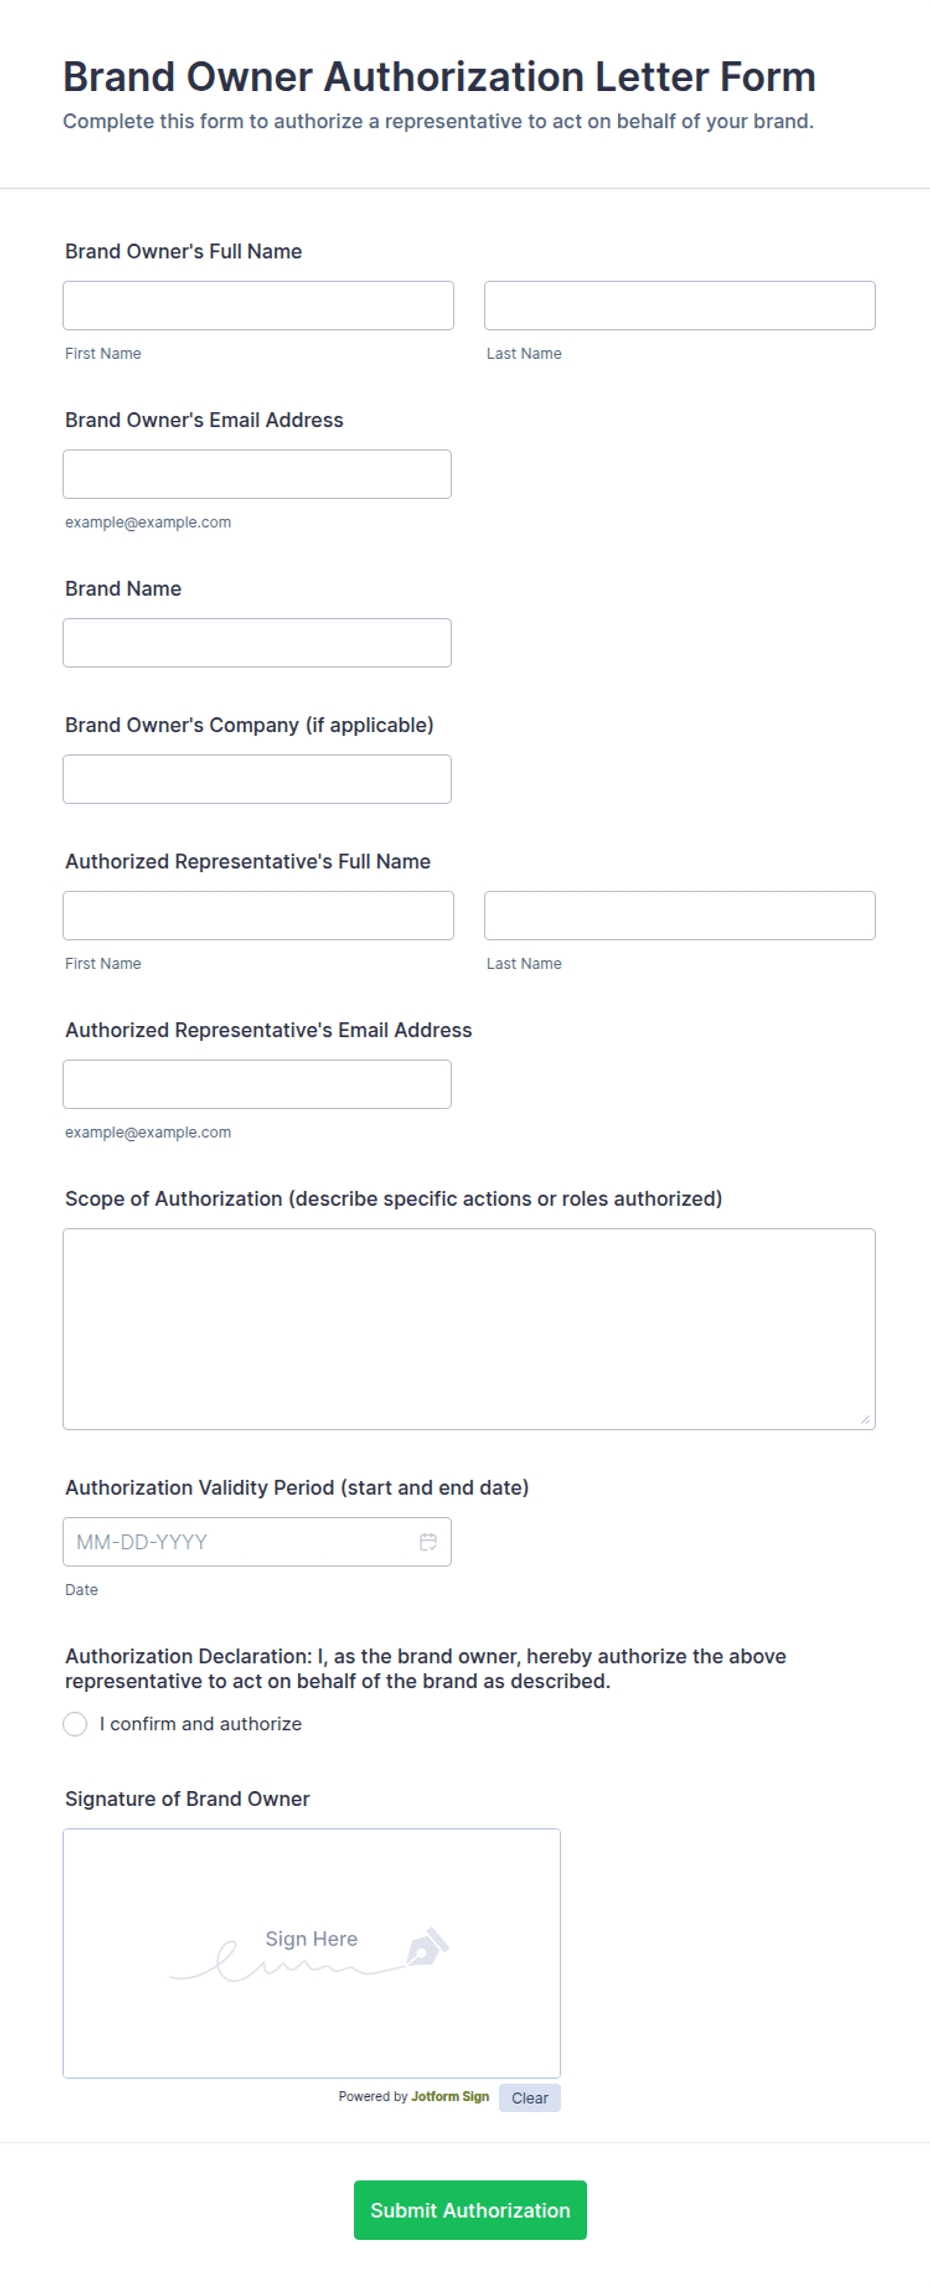Click inside the Scope of Authorization textarea
Viewport: 930px width, 2289px height.
(x=469, y=1329)
